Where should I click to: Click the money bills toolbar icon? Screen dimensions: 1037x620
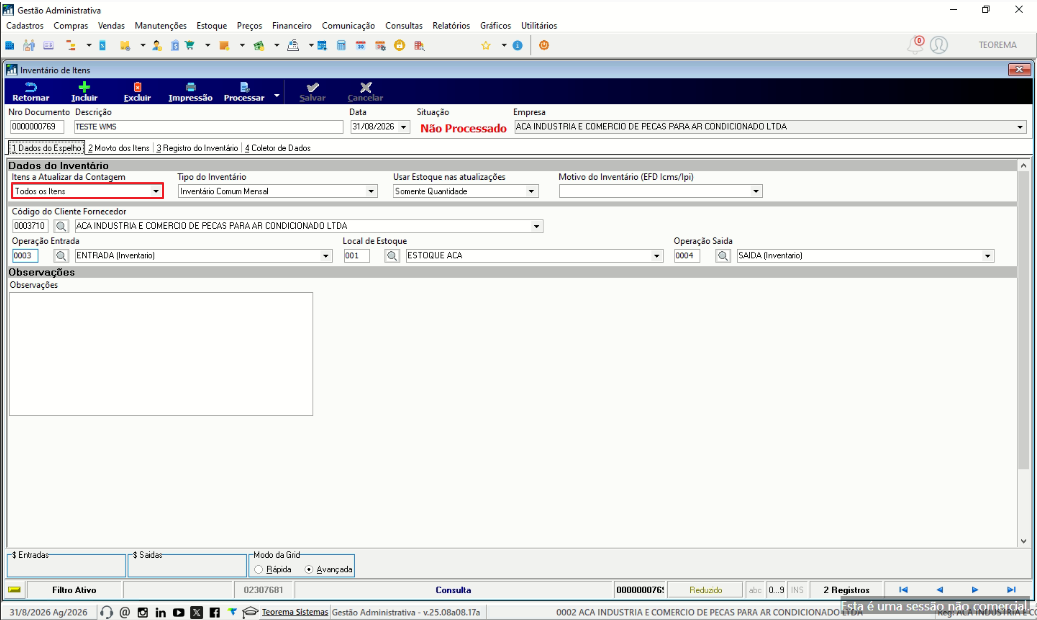[259, 46]
